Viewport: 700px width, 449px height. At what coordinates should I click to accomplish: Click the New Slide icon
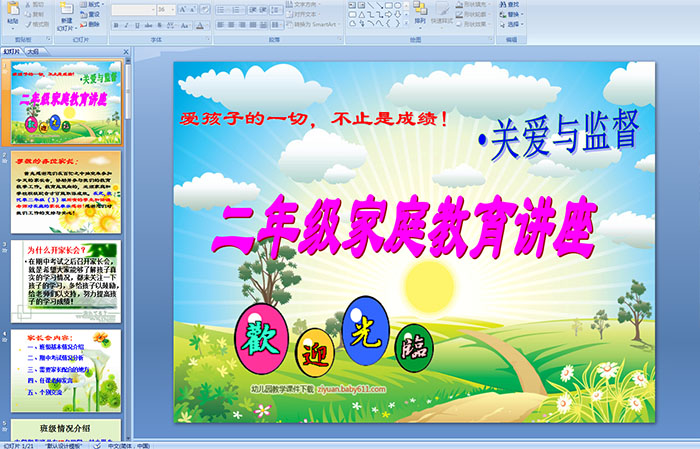tap(67, 8)
